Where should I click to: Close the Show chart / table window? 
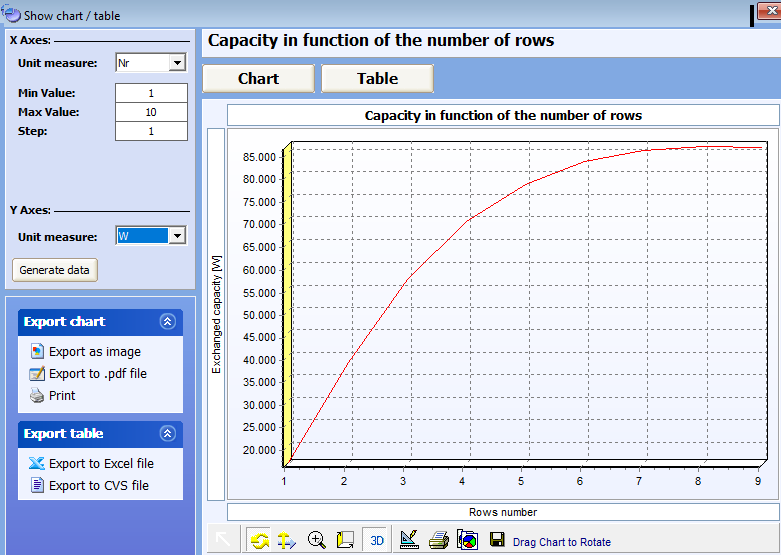(770, 11)
